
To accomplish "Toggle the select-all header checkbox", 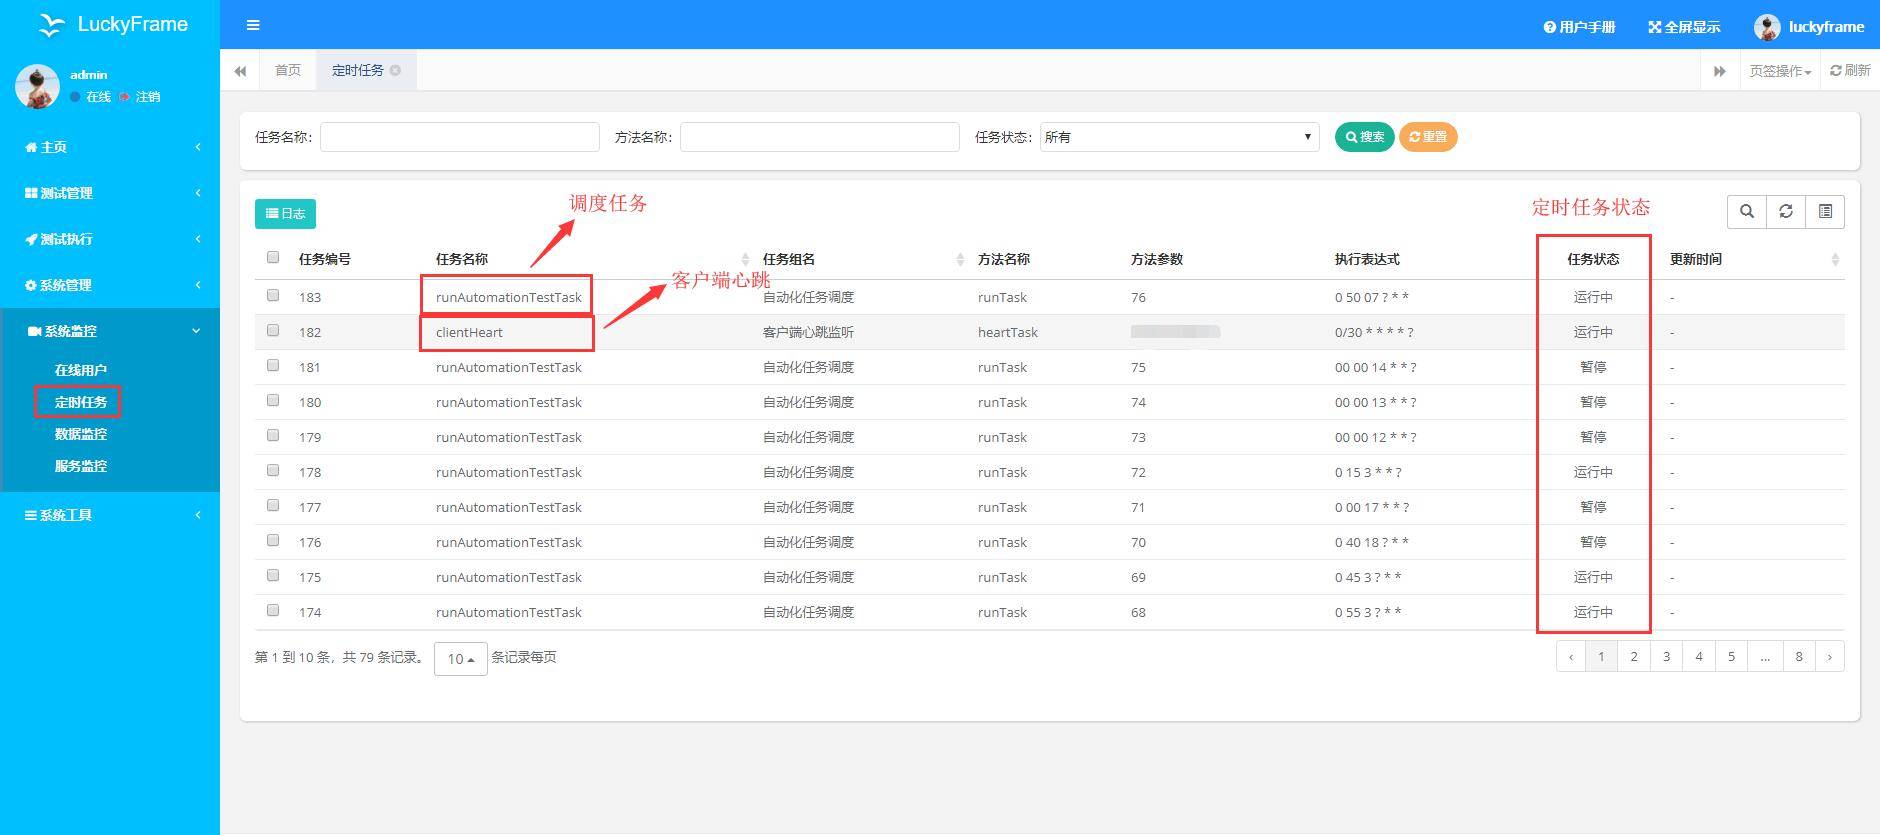I will point(273,257).
